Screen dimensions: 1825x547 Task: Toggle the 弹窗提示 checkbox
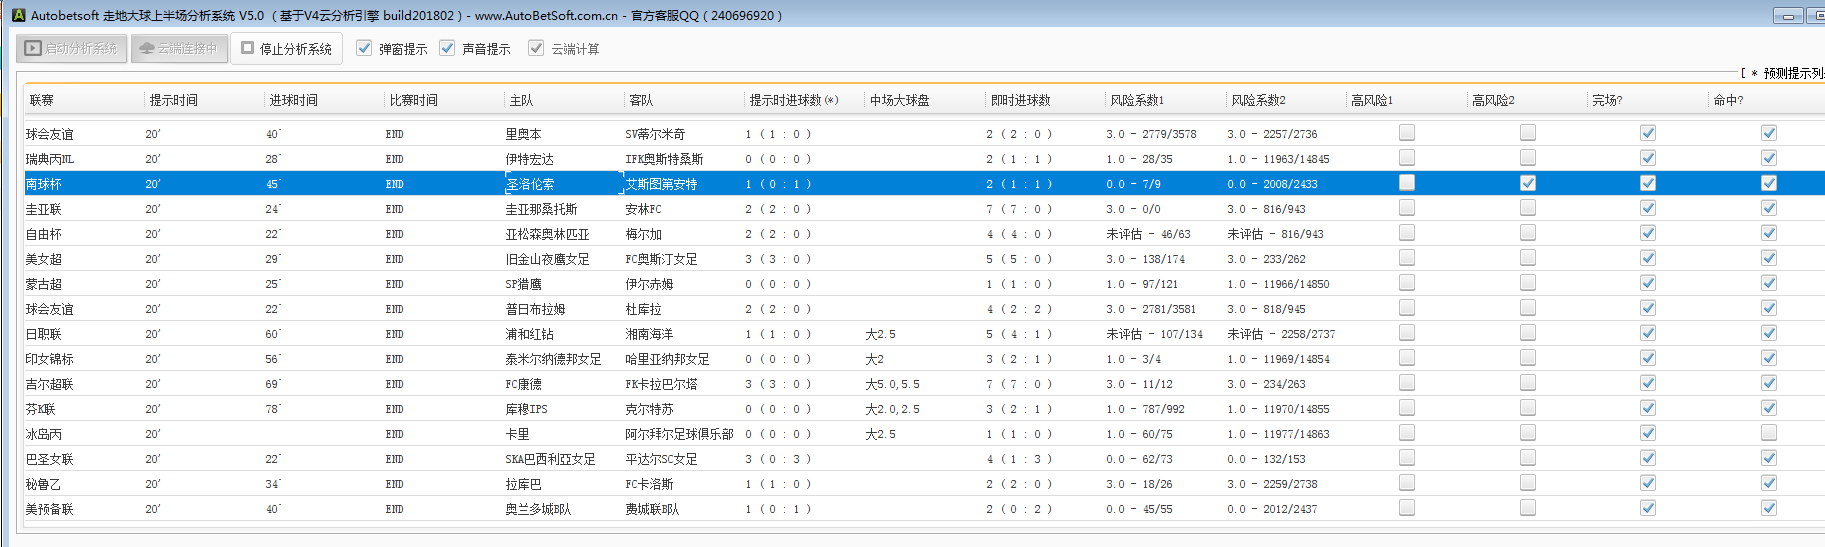pos(365,48)
